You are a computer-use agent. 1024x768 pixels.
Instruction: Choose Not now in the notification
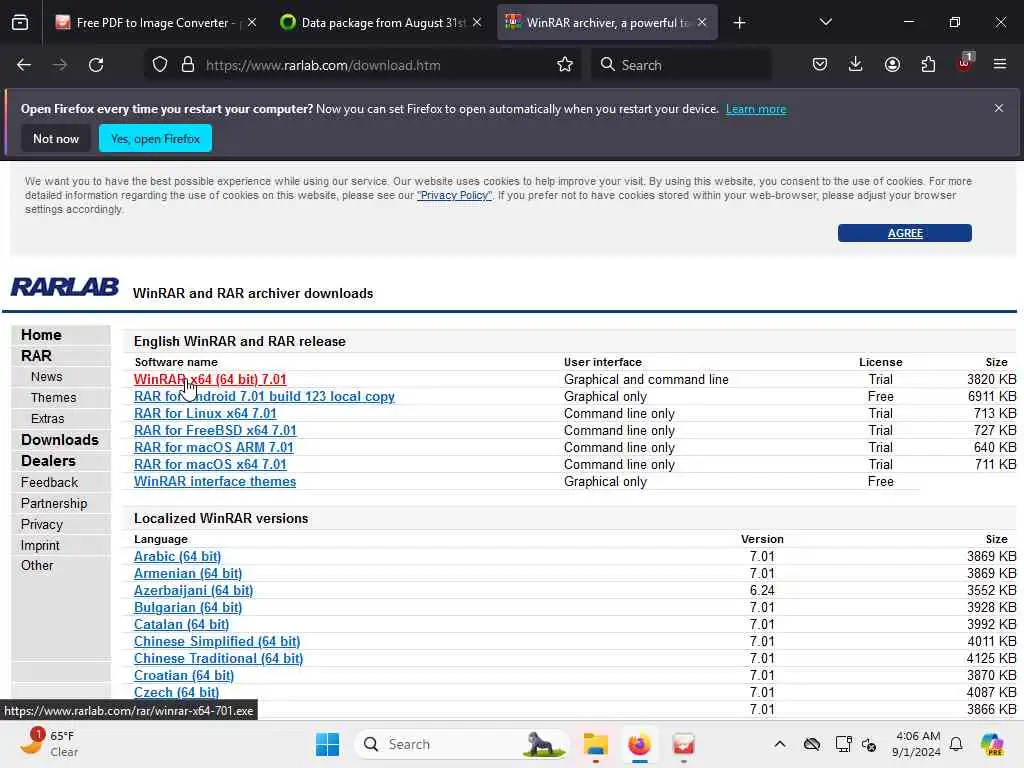click(x=56, y=138)
